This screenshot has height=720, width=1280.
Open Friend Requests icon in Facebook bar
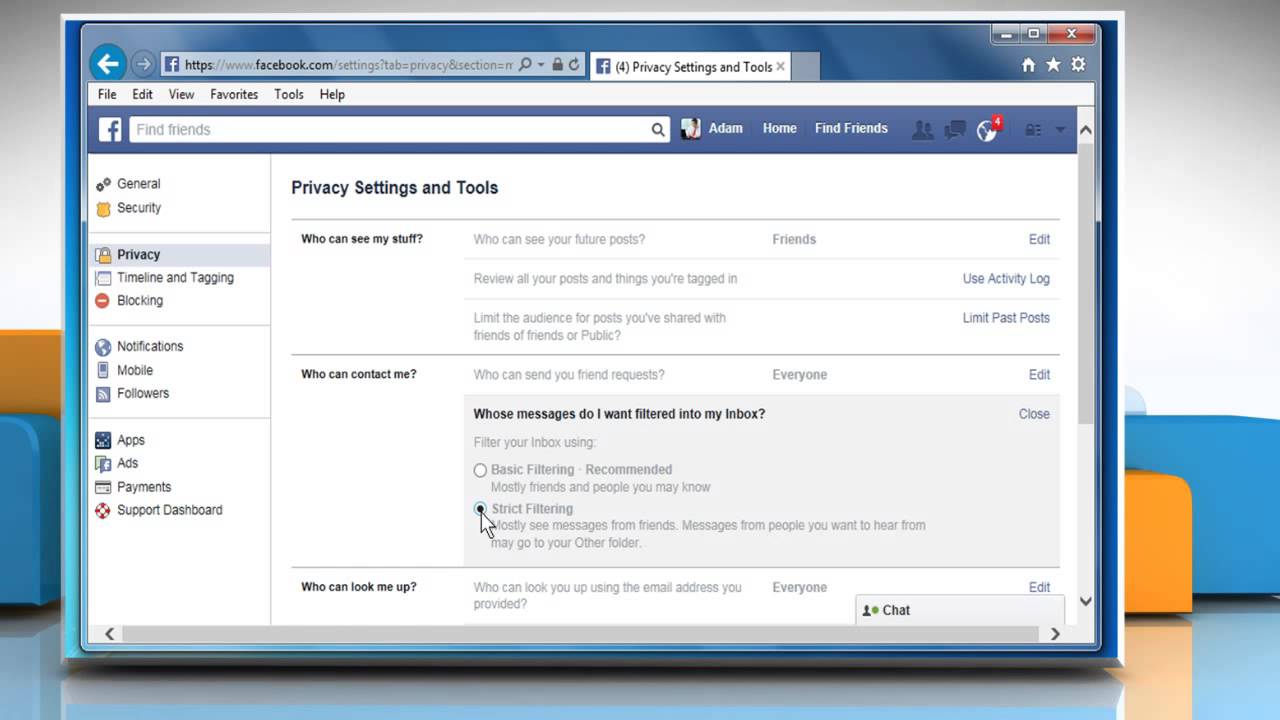tap(923, 129)
